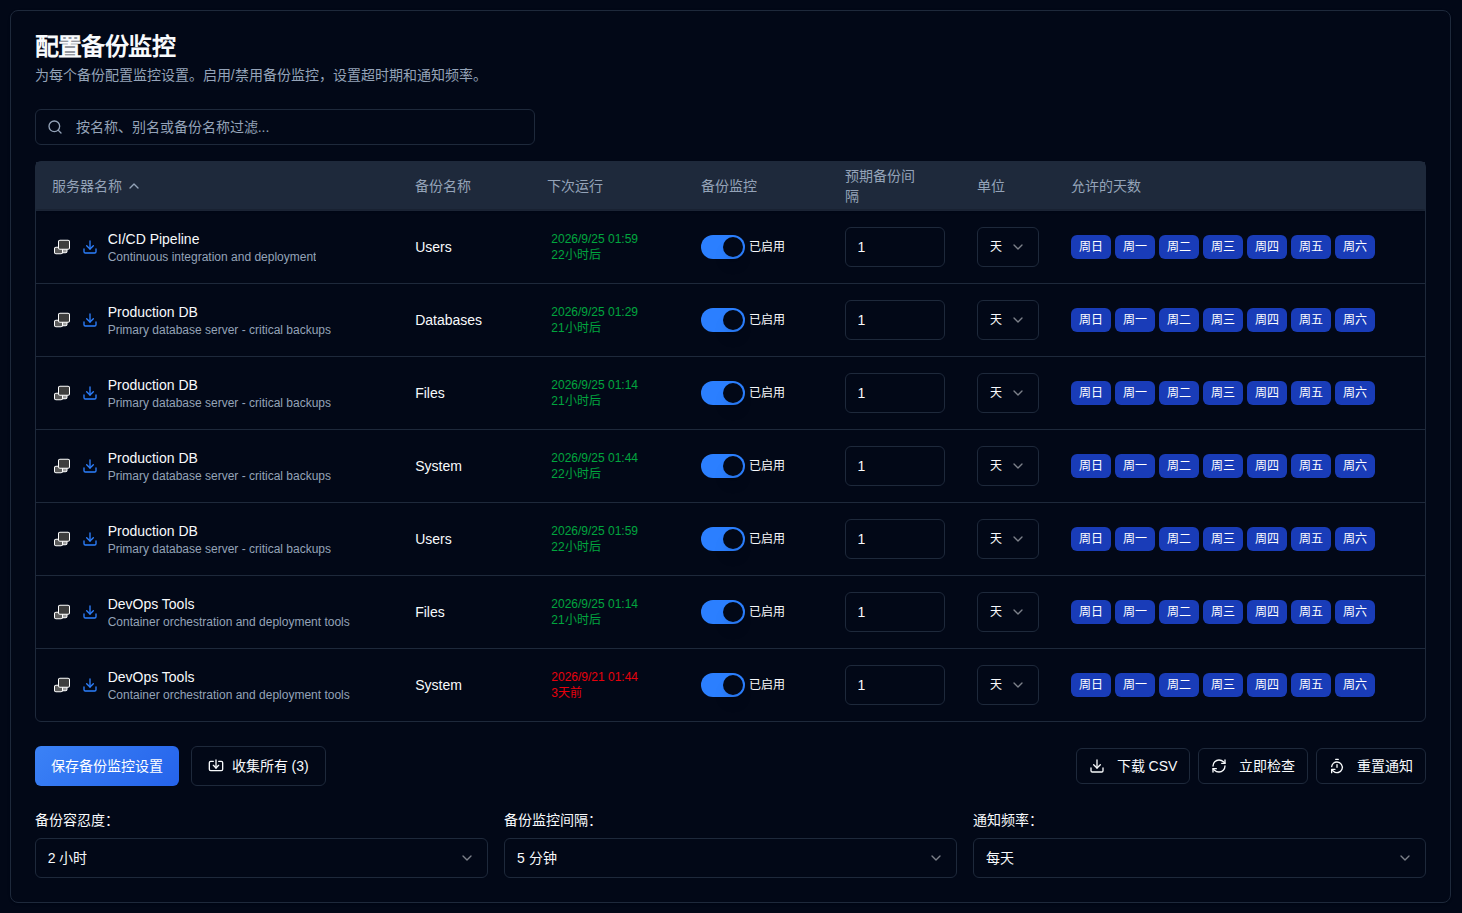Open unit dropdown for Production DB Databases
The height and width of the screenshot is (913, 1462).
[1007, 320]
